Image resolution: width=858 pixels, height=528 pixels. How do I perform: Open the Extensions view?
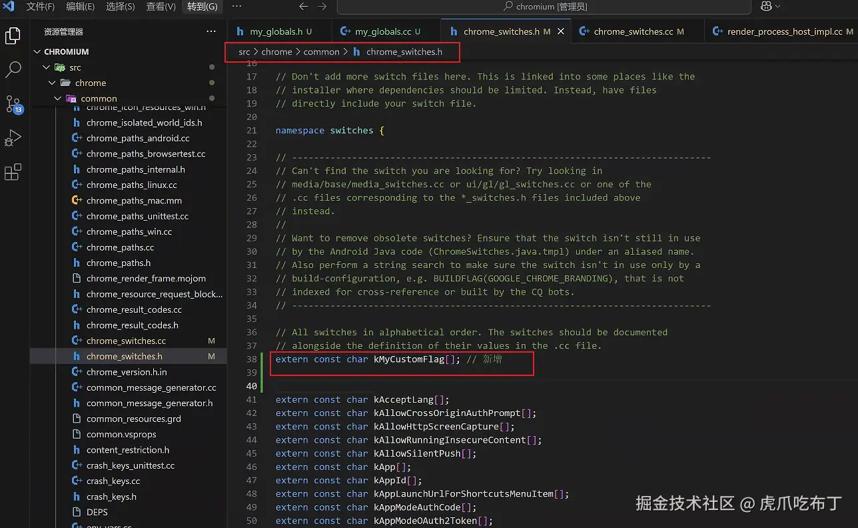pos(13,172)
